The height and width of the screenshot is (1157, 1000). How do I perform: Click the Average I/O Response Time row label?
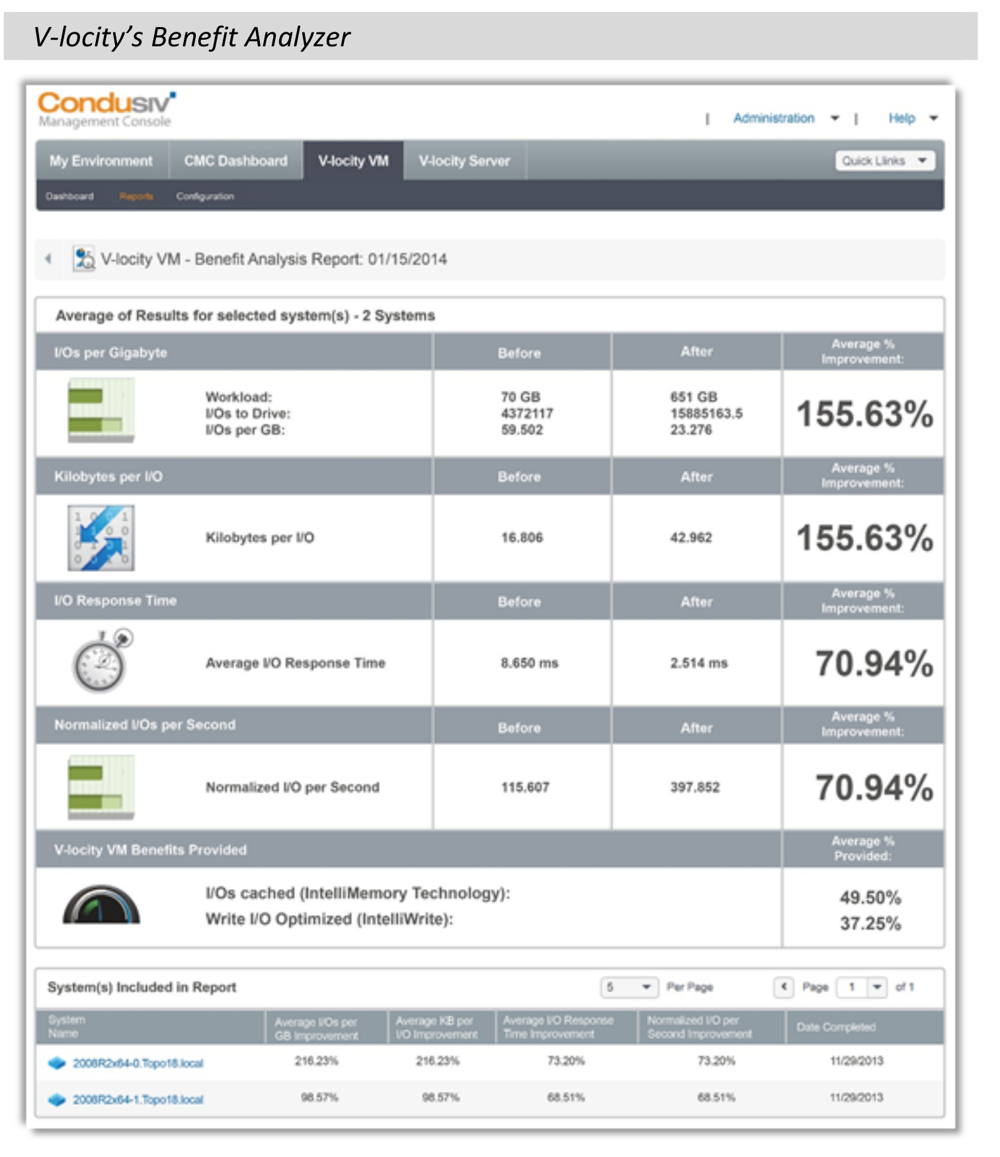pos(295,663)
